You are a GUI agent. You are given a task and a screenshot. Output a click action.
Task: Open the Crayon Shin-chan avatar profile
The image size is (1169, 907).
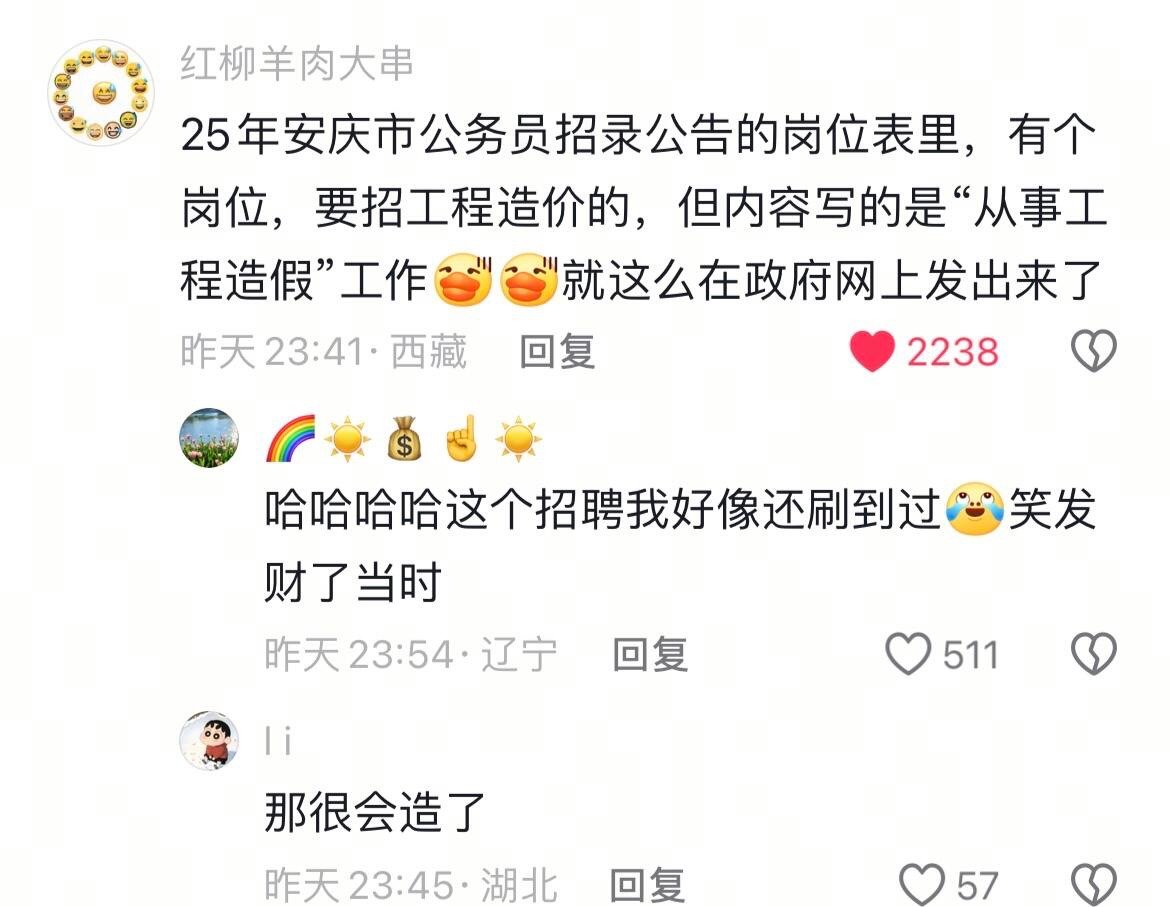(209, 740)
